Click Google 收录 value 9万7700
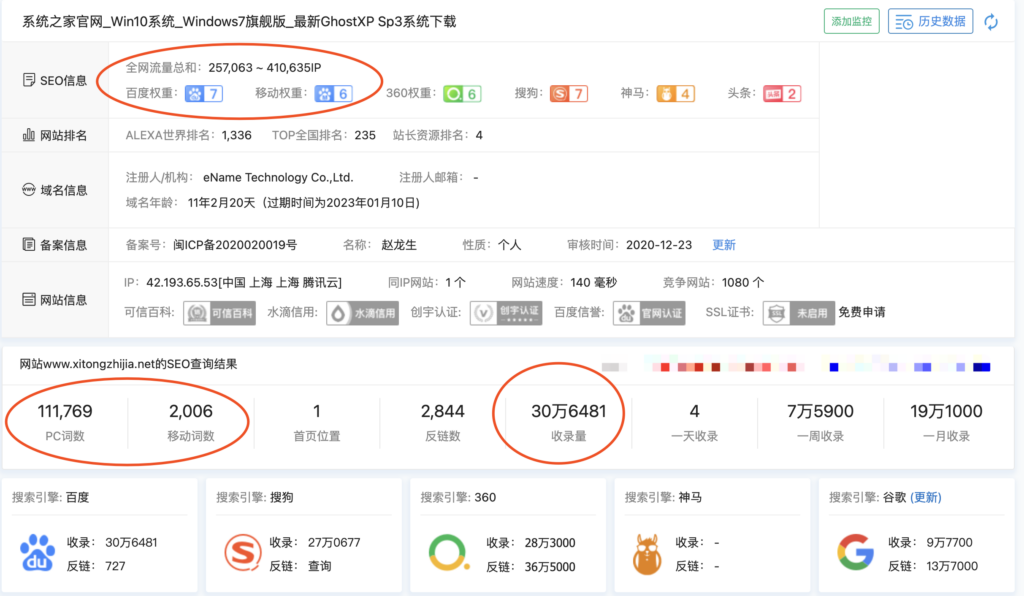1024x596 pixels. [x=950, y=542]
